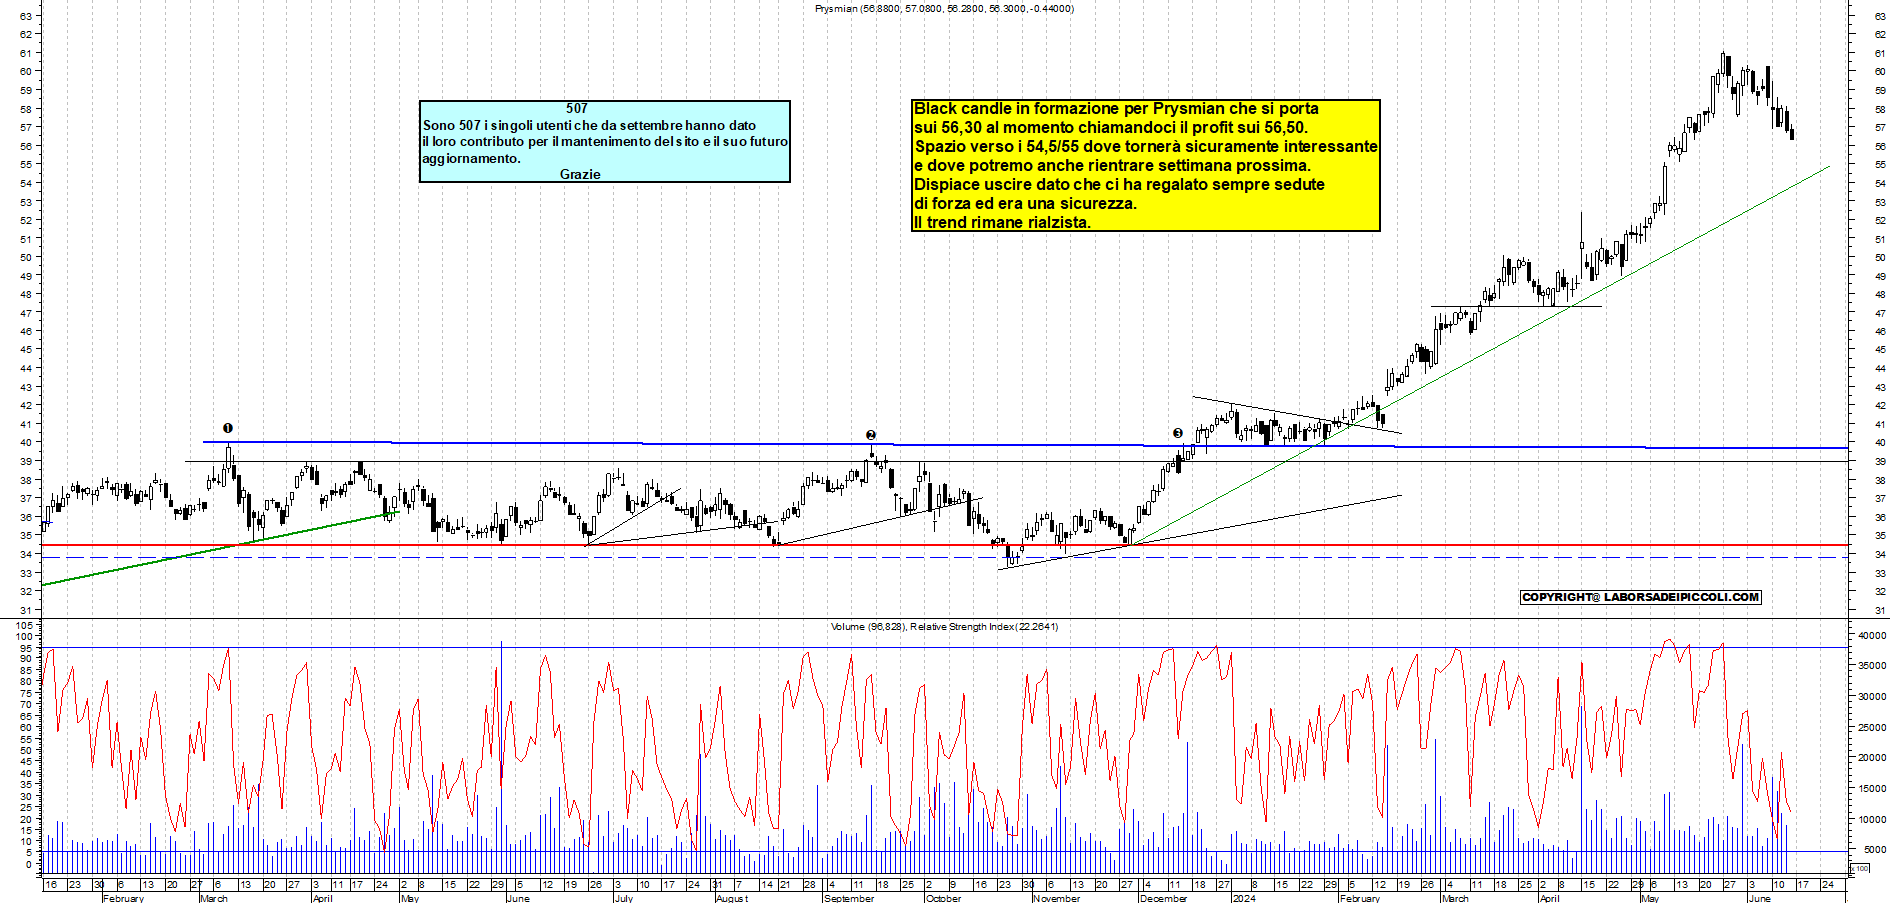Click the circled number 2 peak marker

pyautogui.click(x=871, y=435)
